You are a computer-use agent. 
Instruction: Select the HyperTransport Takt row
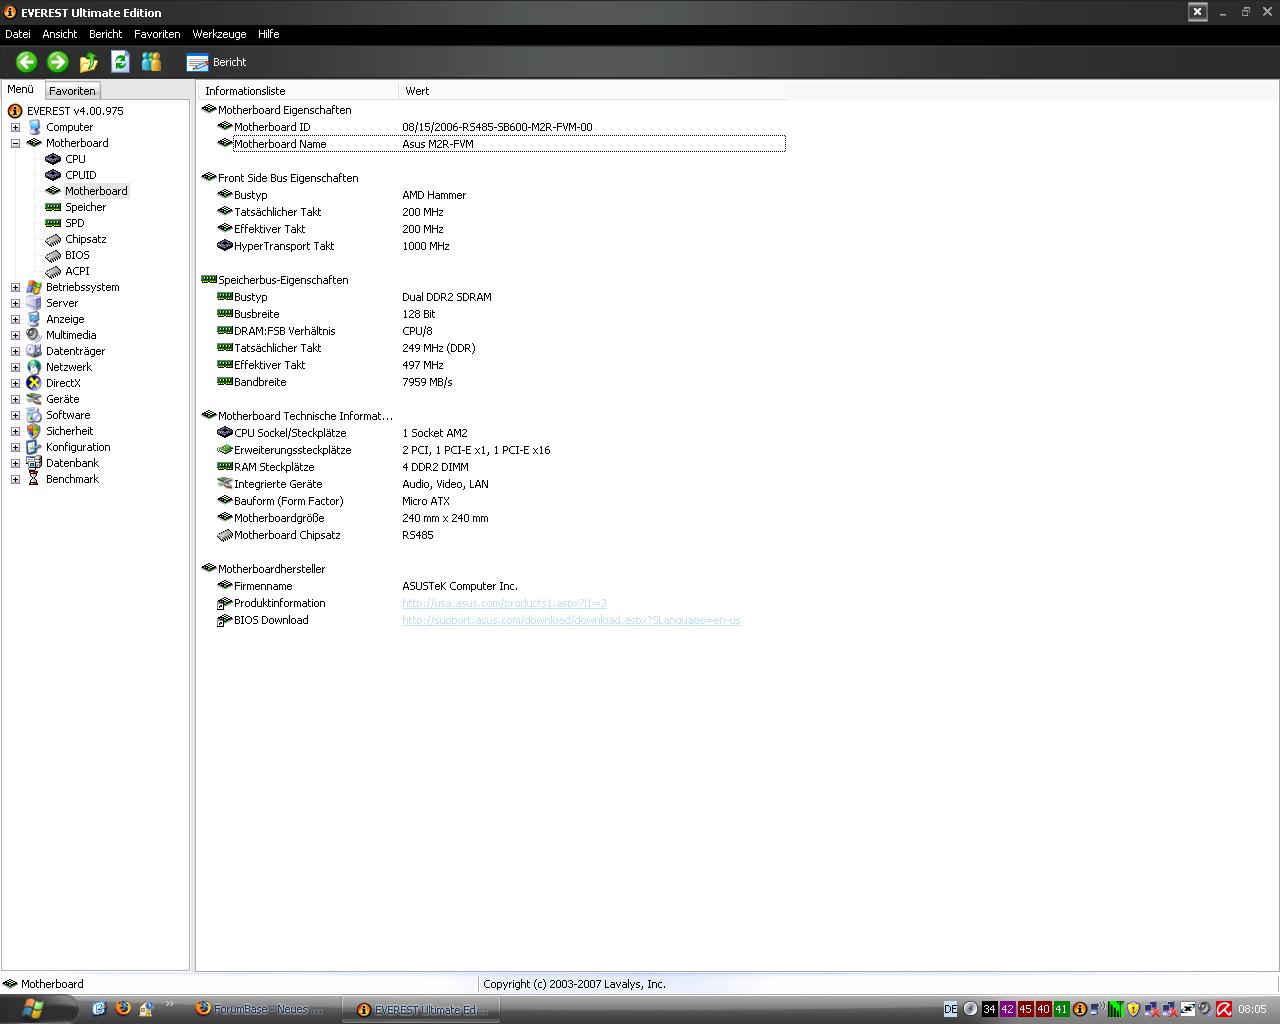[500, 246]
